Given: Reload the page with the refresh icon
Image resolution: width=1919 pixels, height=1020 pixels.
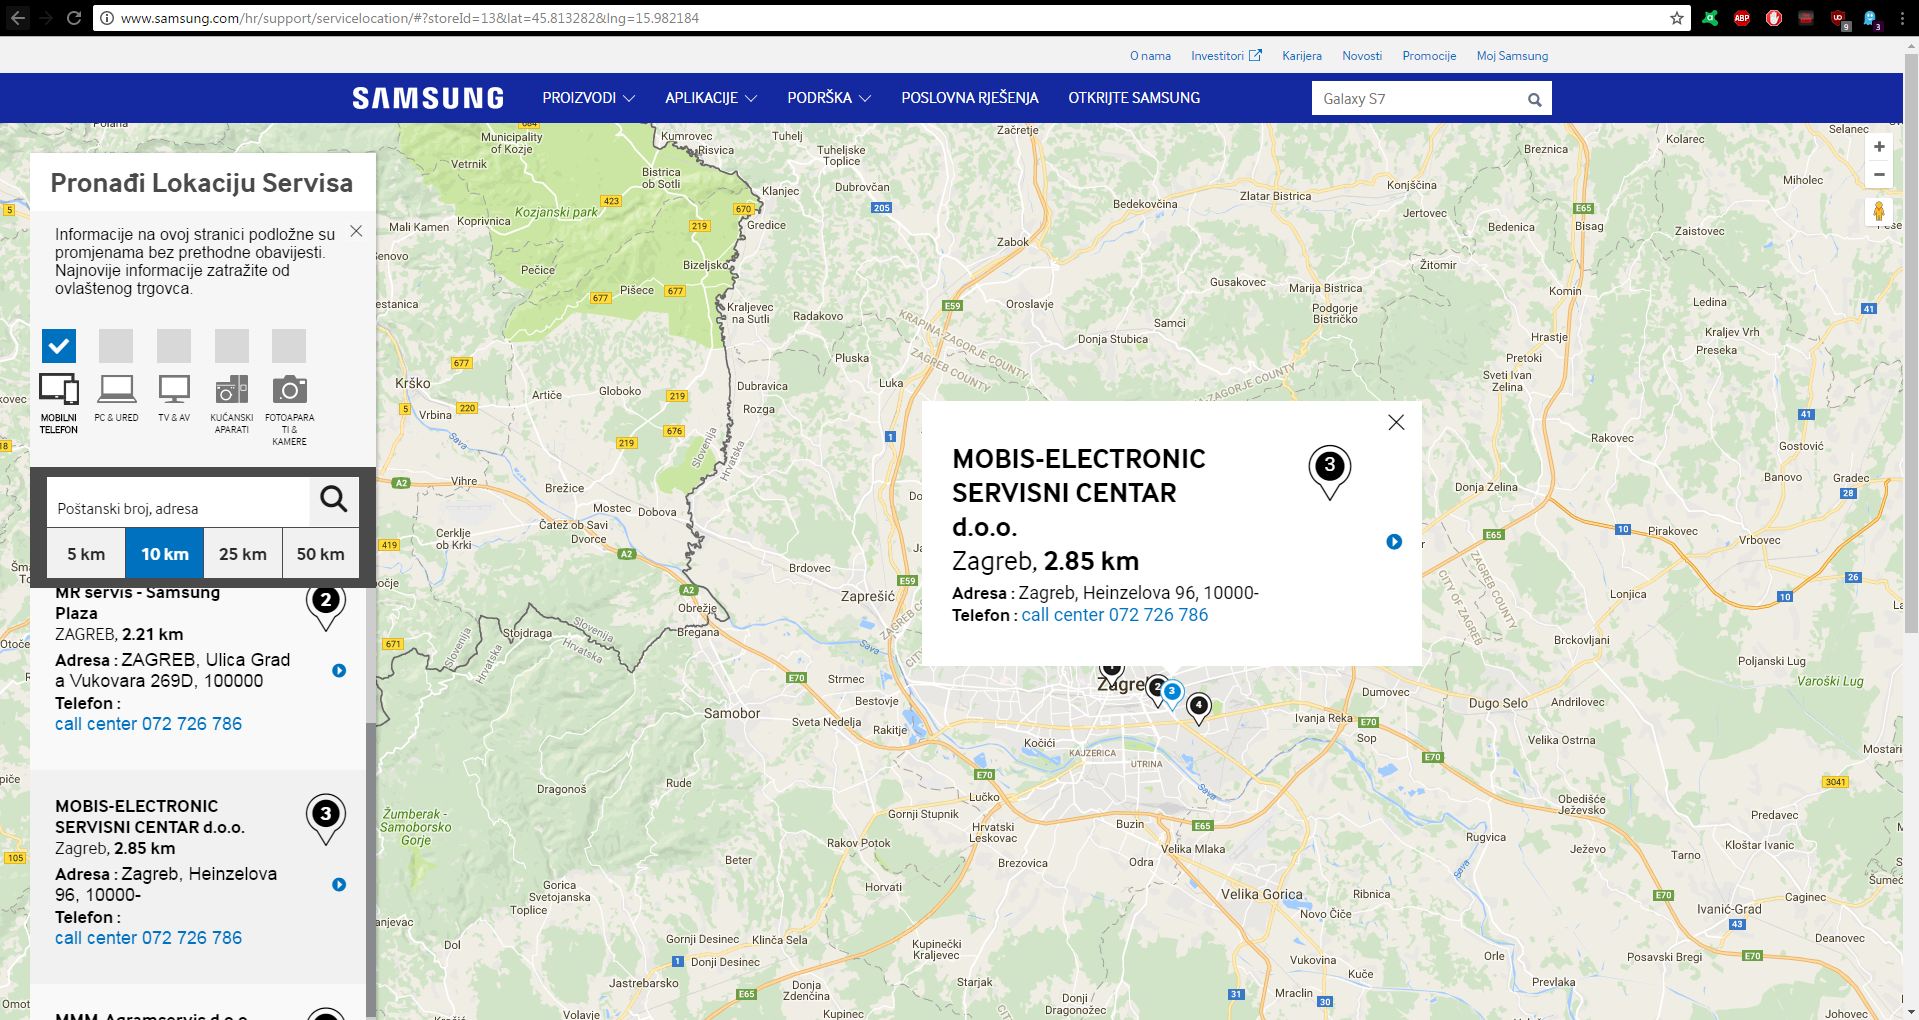Looking at the screenshot, I should pos(74,18).
